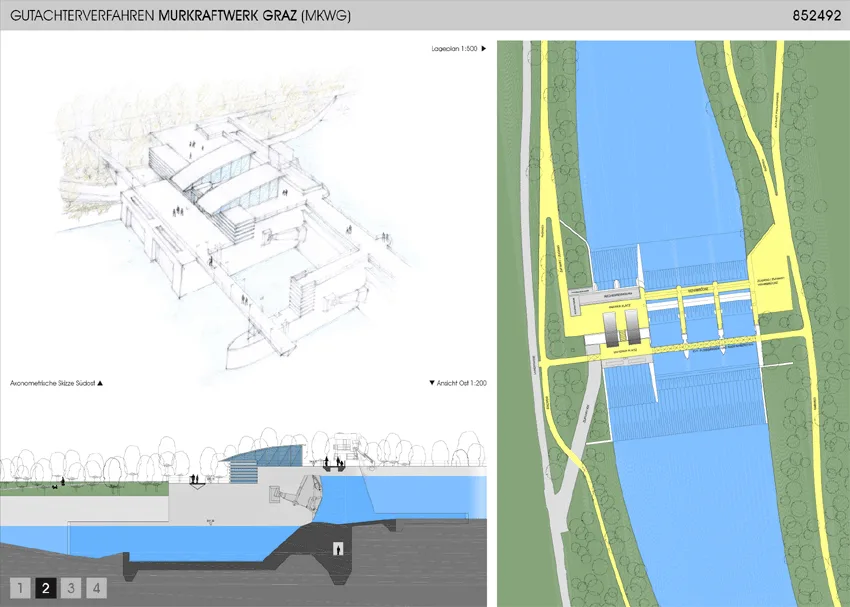Go to board page 1

click(20, 588)
